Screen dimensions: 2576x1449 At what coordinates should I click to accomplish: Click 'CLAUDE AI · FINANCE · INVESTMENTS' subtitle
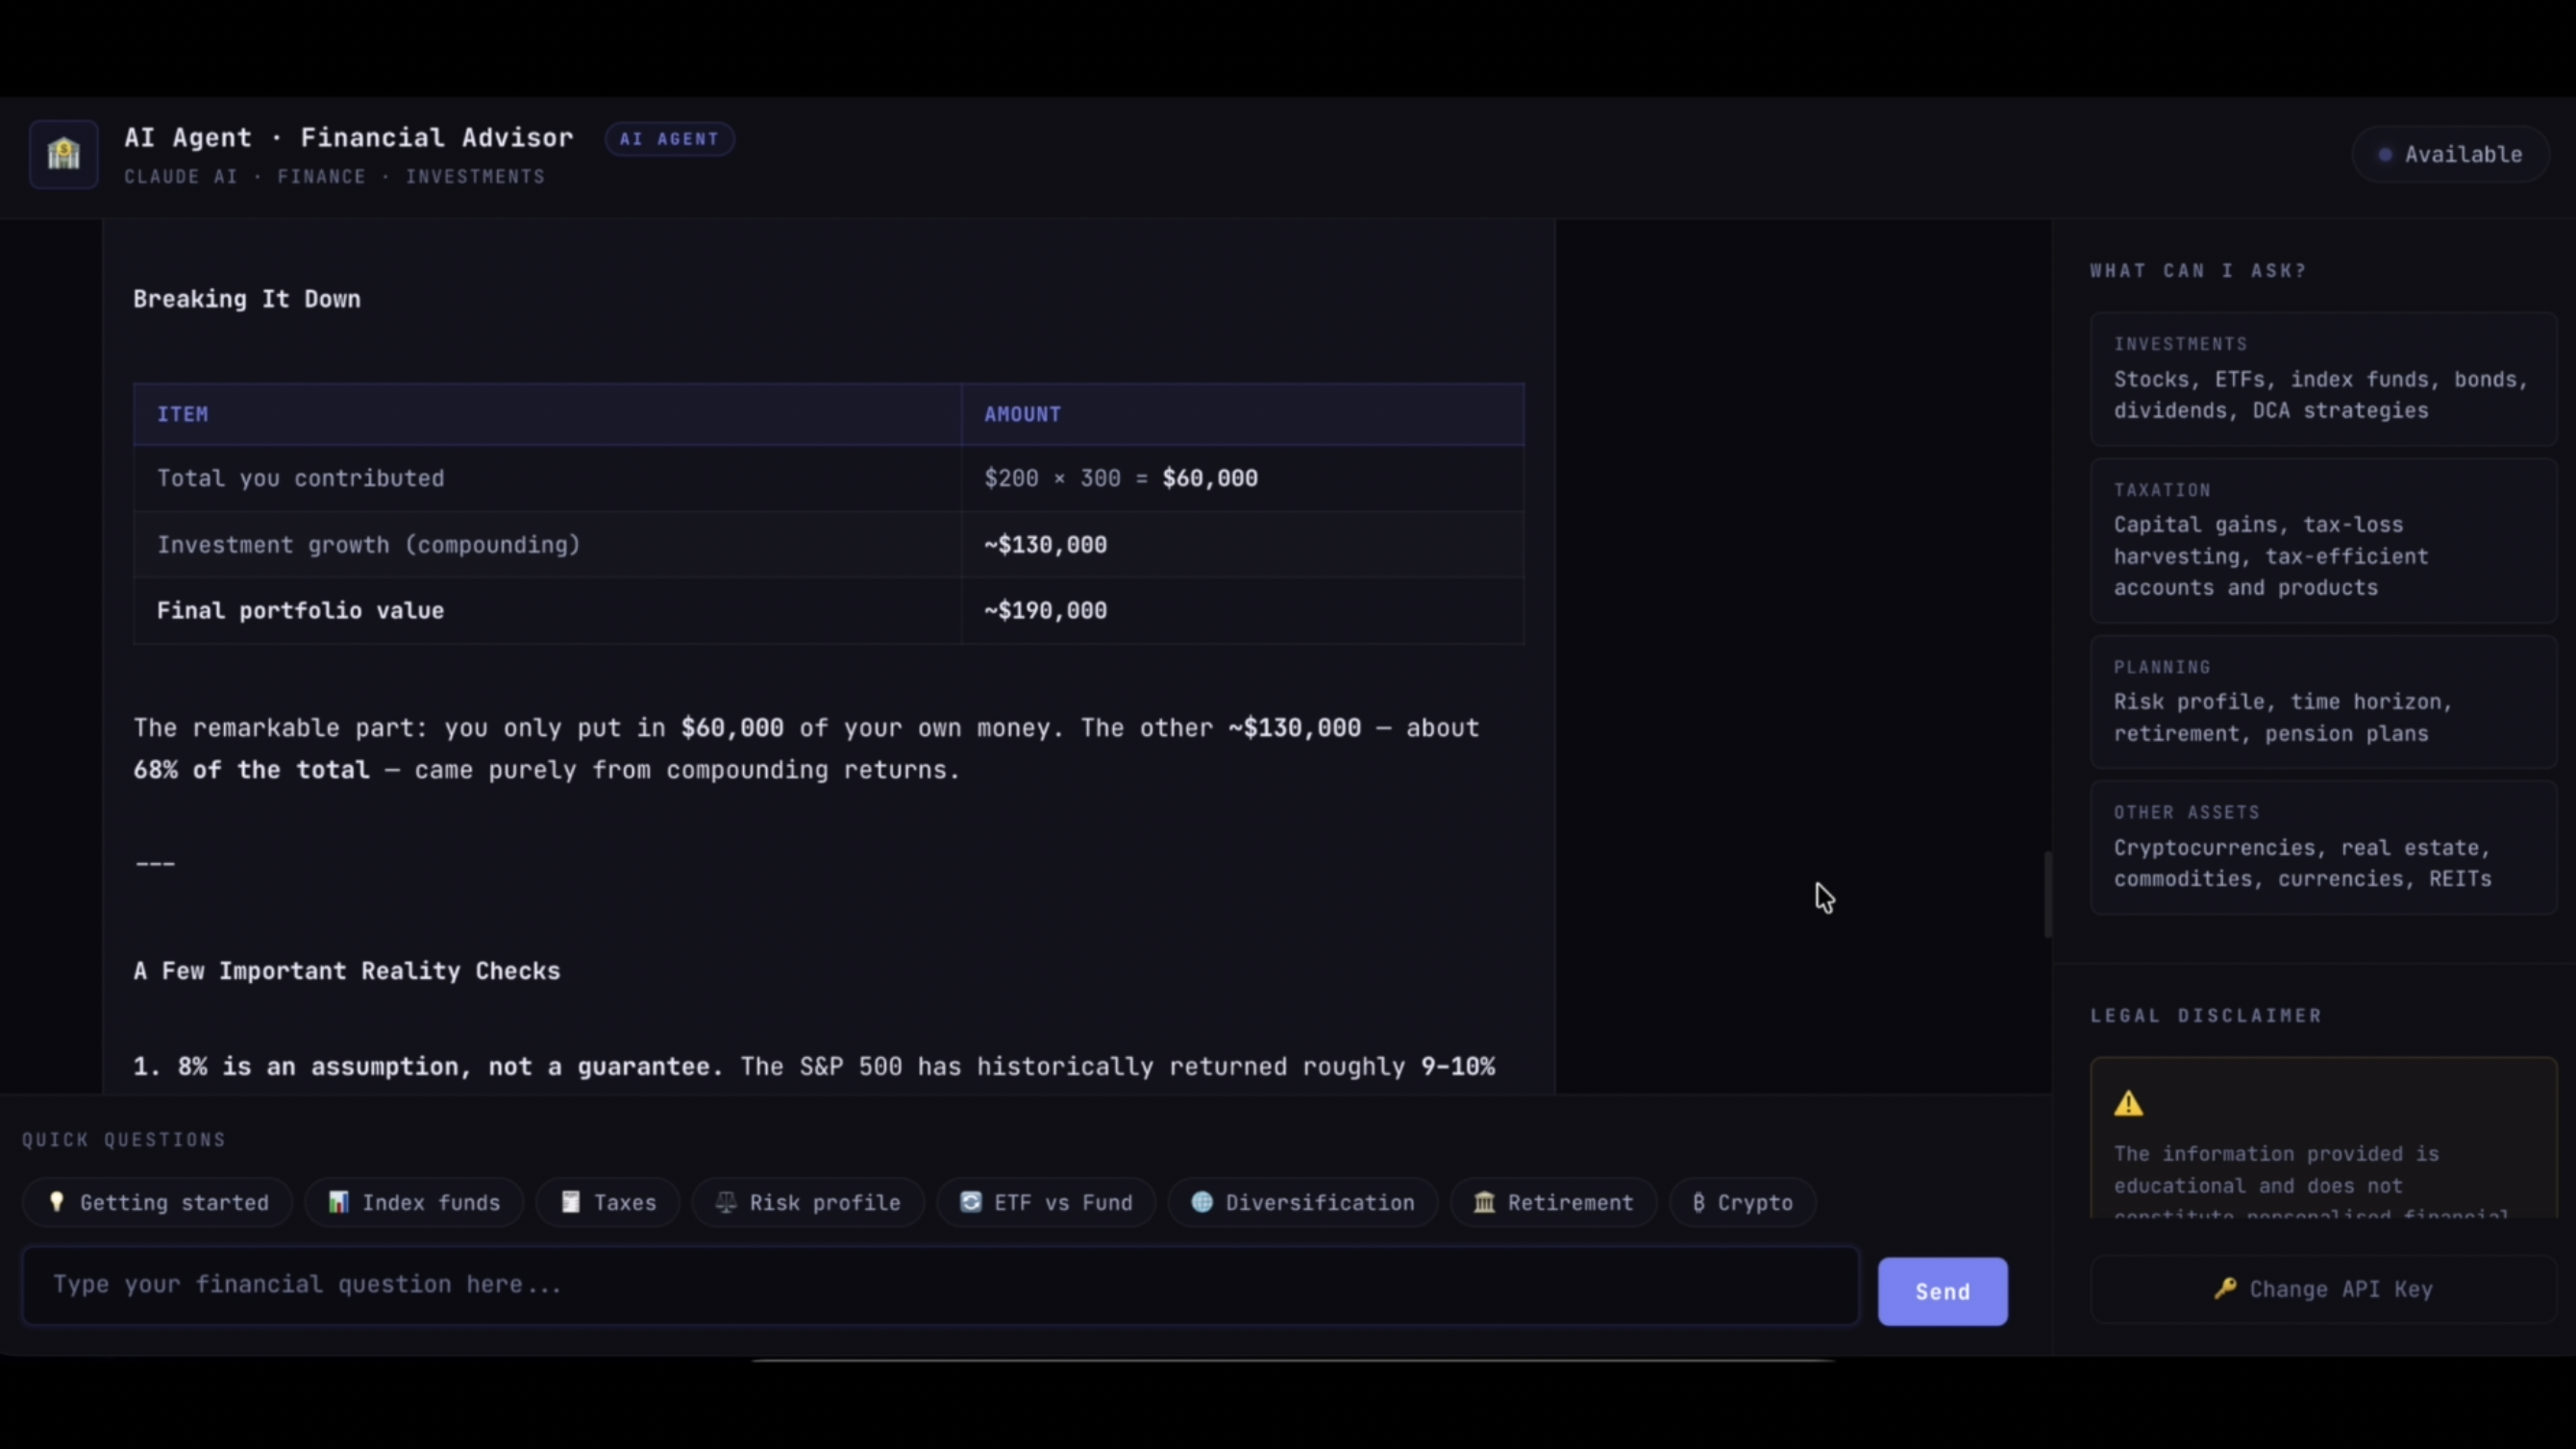click(x=335, y=177)
